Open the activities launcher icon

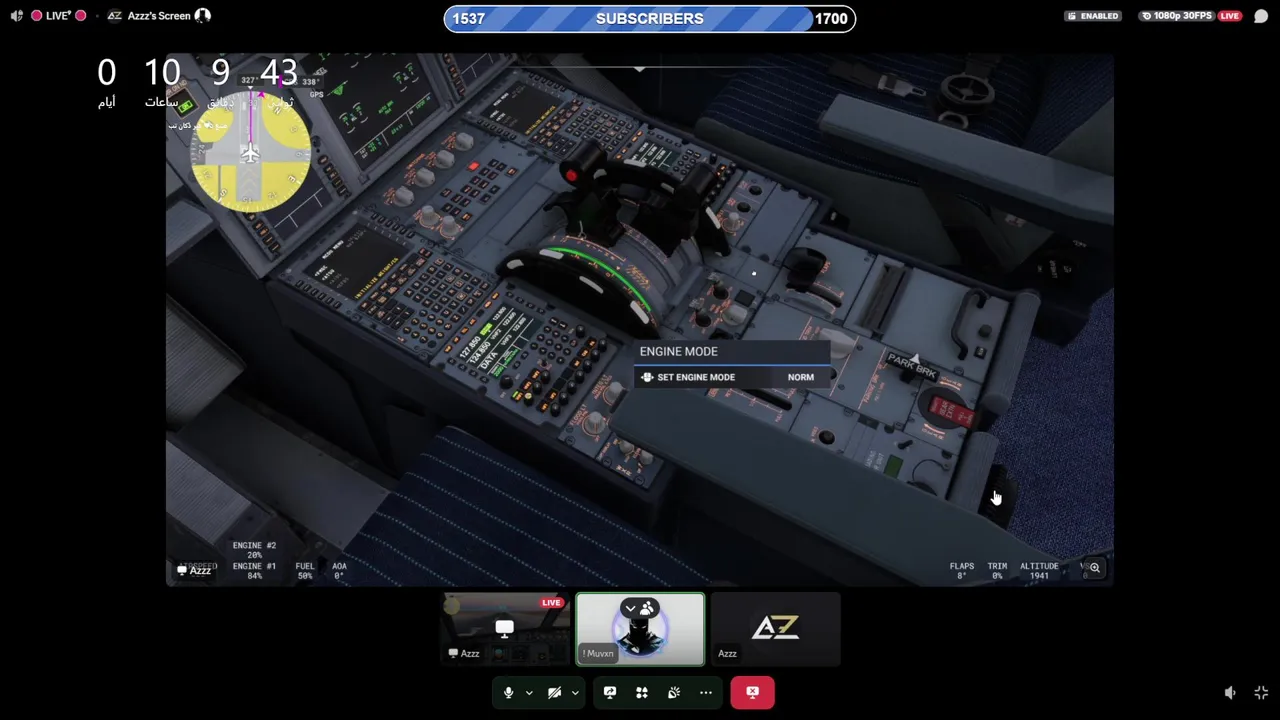642,692
